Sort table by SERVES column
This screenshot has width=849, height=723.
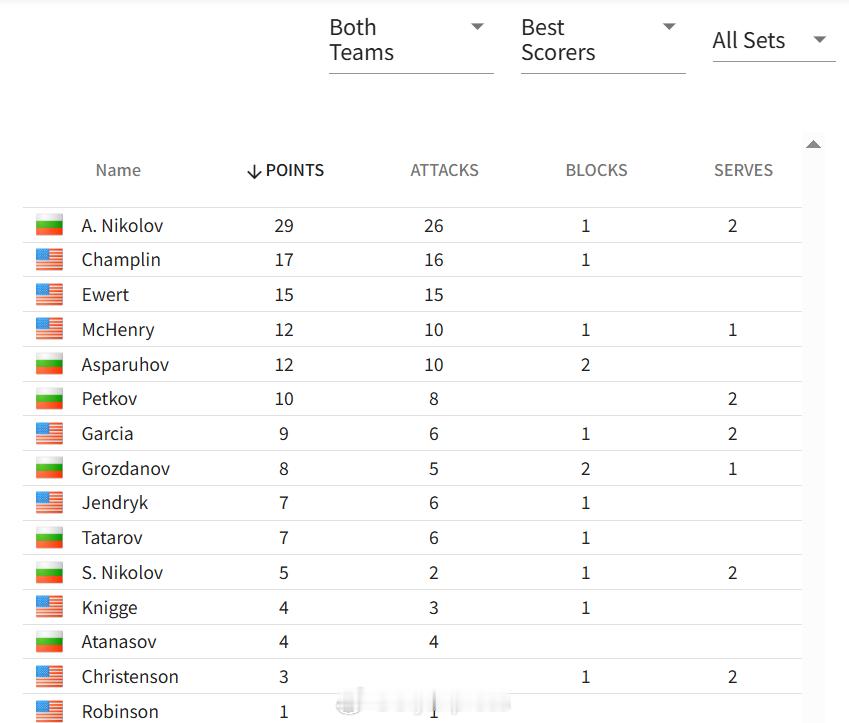coord(743,171)
